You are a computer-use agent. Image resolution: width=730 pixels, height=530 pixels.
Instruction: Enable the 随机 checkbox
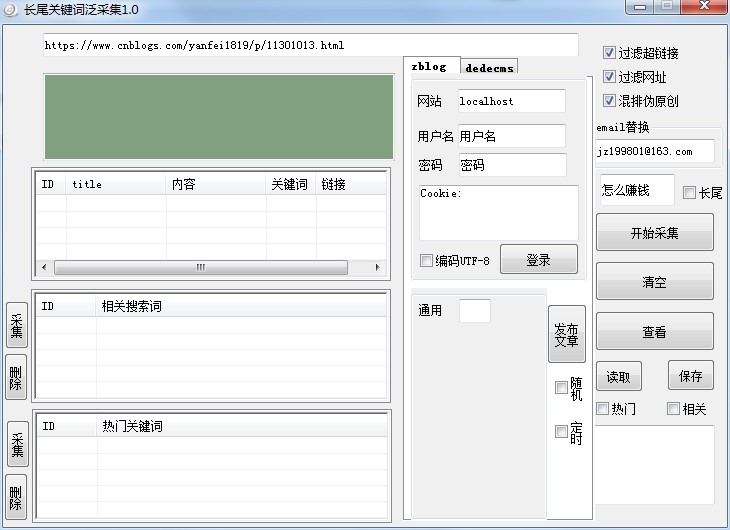pyautogui.click(x=561, y=387)
